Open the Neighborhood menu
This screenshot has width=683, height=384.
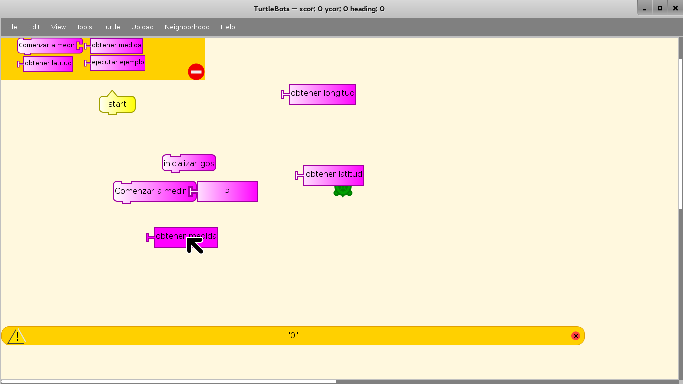point(187,27)
